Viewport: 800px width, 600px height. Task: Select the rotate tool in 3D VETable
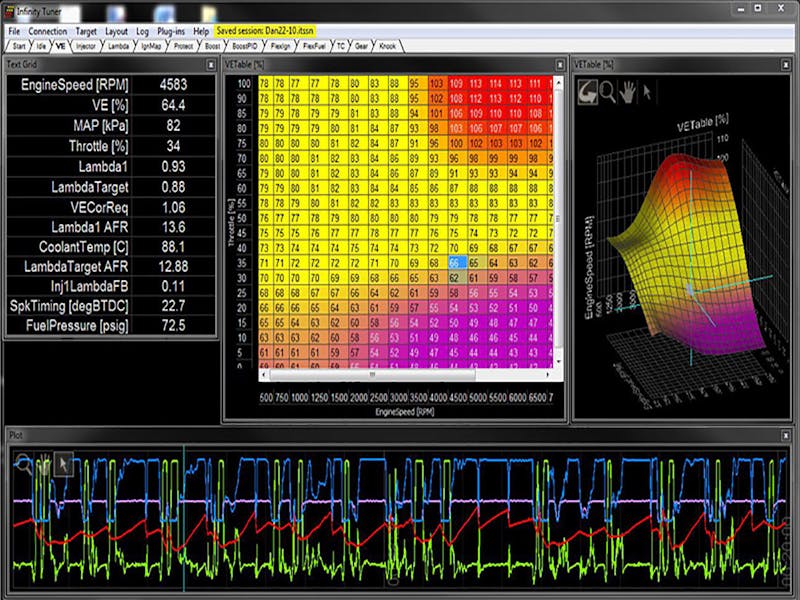click(588, 91)
